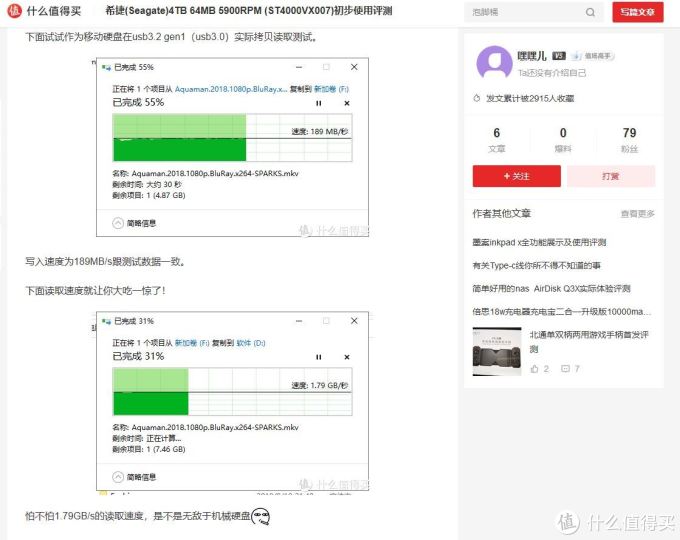Click the red 写篇文章 button
This screenshot has width=680, height=540.
638,12
